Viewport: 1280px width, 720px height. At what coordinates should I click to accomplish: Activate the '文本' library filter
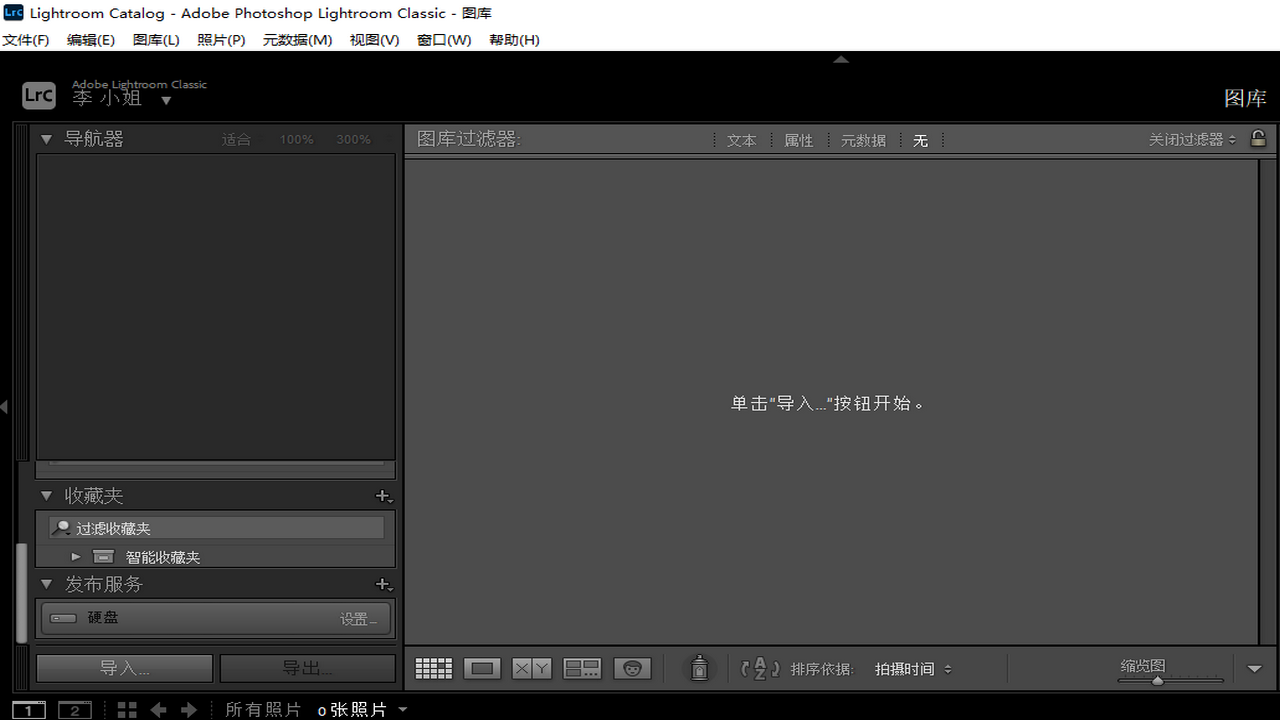(x=742, y=140)
